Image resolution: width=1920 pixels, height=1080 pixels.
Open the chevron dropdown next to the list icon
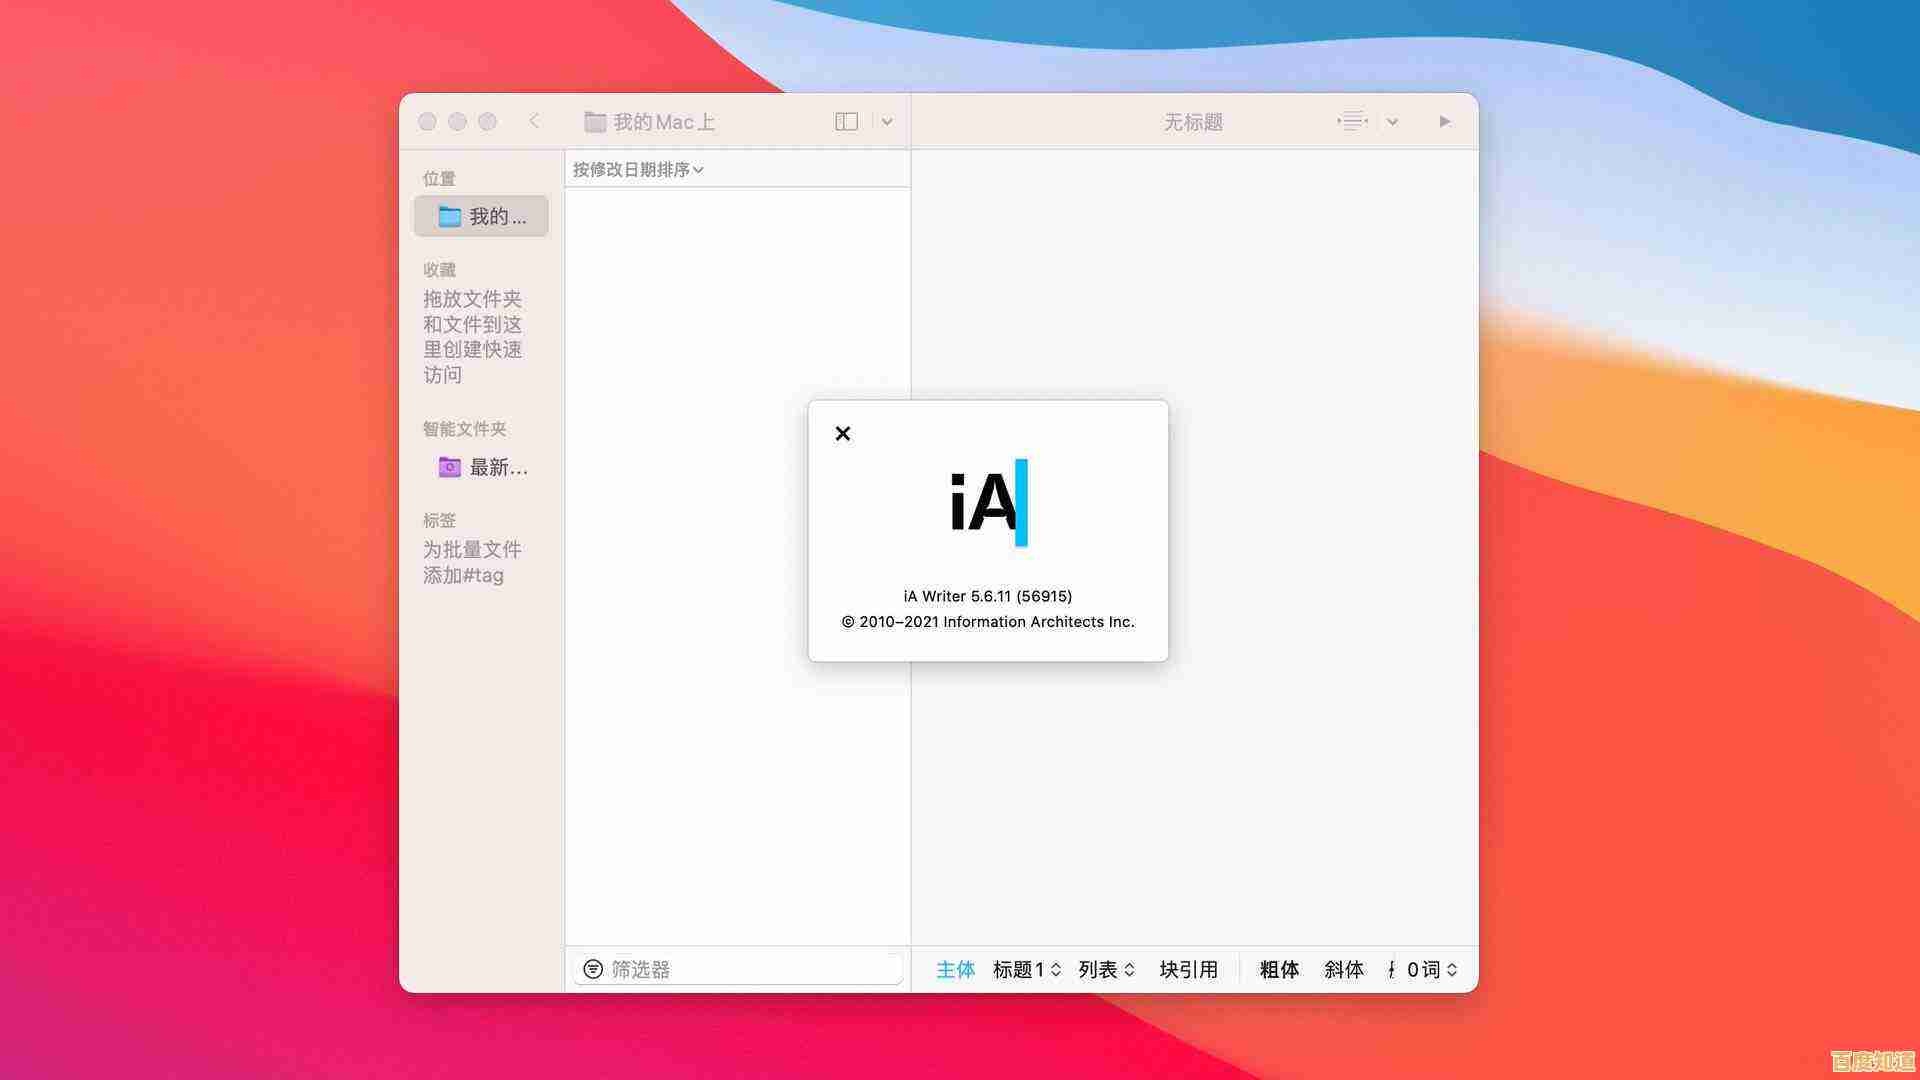pos(1392,121)
